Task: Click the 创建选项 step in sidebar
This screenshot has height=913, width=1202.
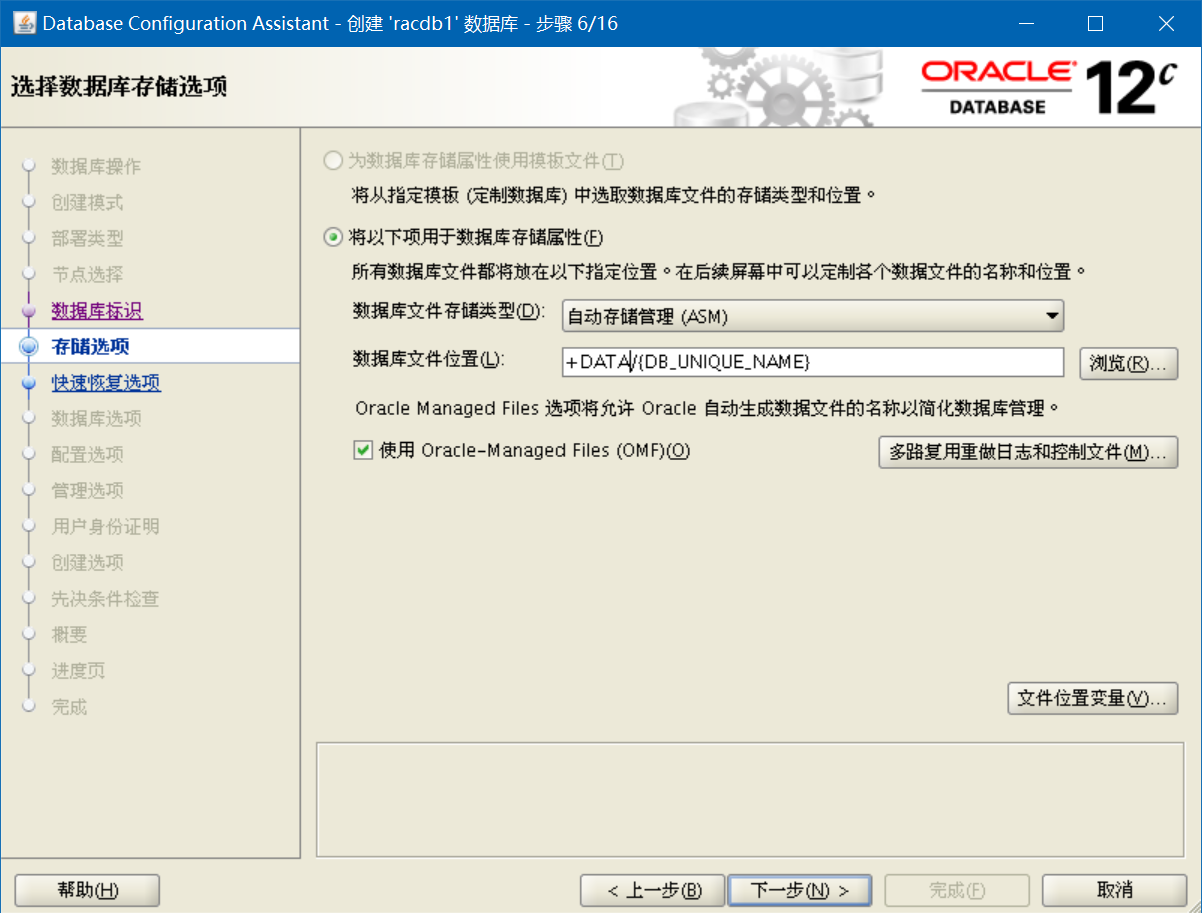Action: click(87, 562)
